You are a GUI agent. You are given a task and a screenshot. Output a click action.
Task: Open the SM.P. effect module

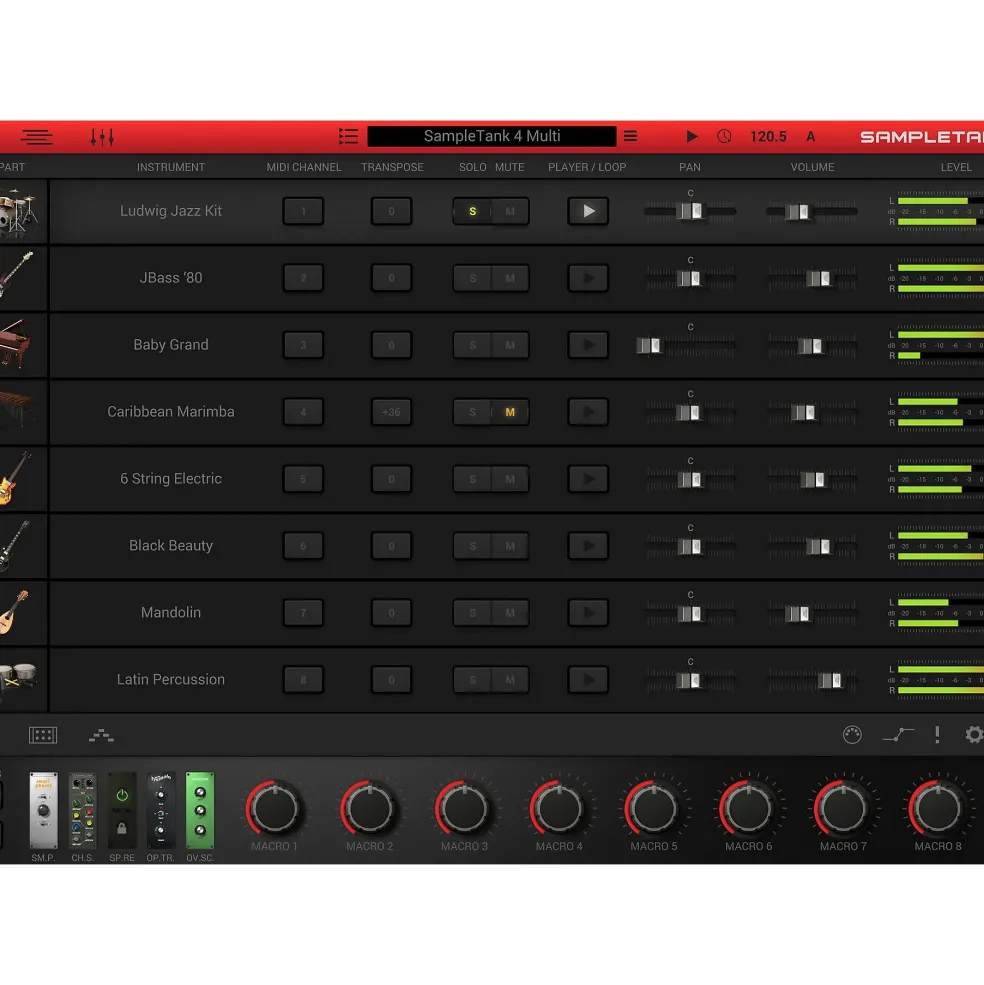coord(43,810)
